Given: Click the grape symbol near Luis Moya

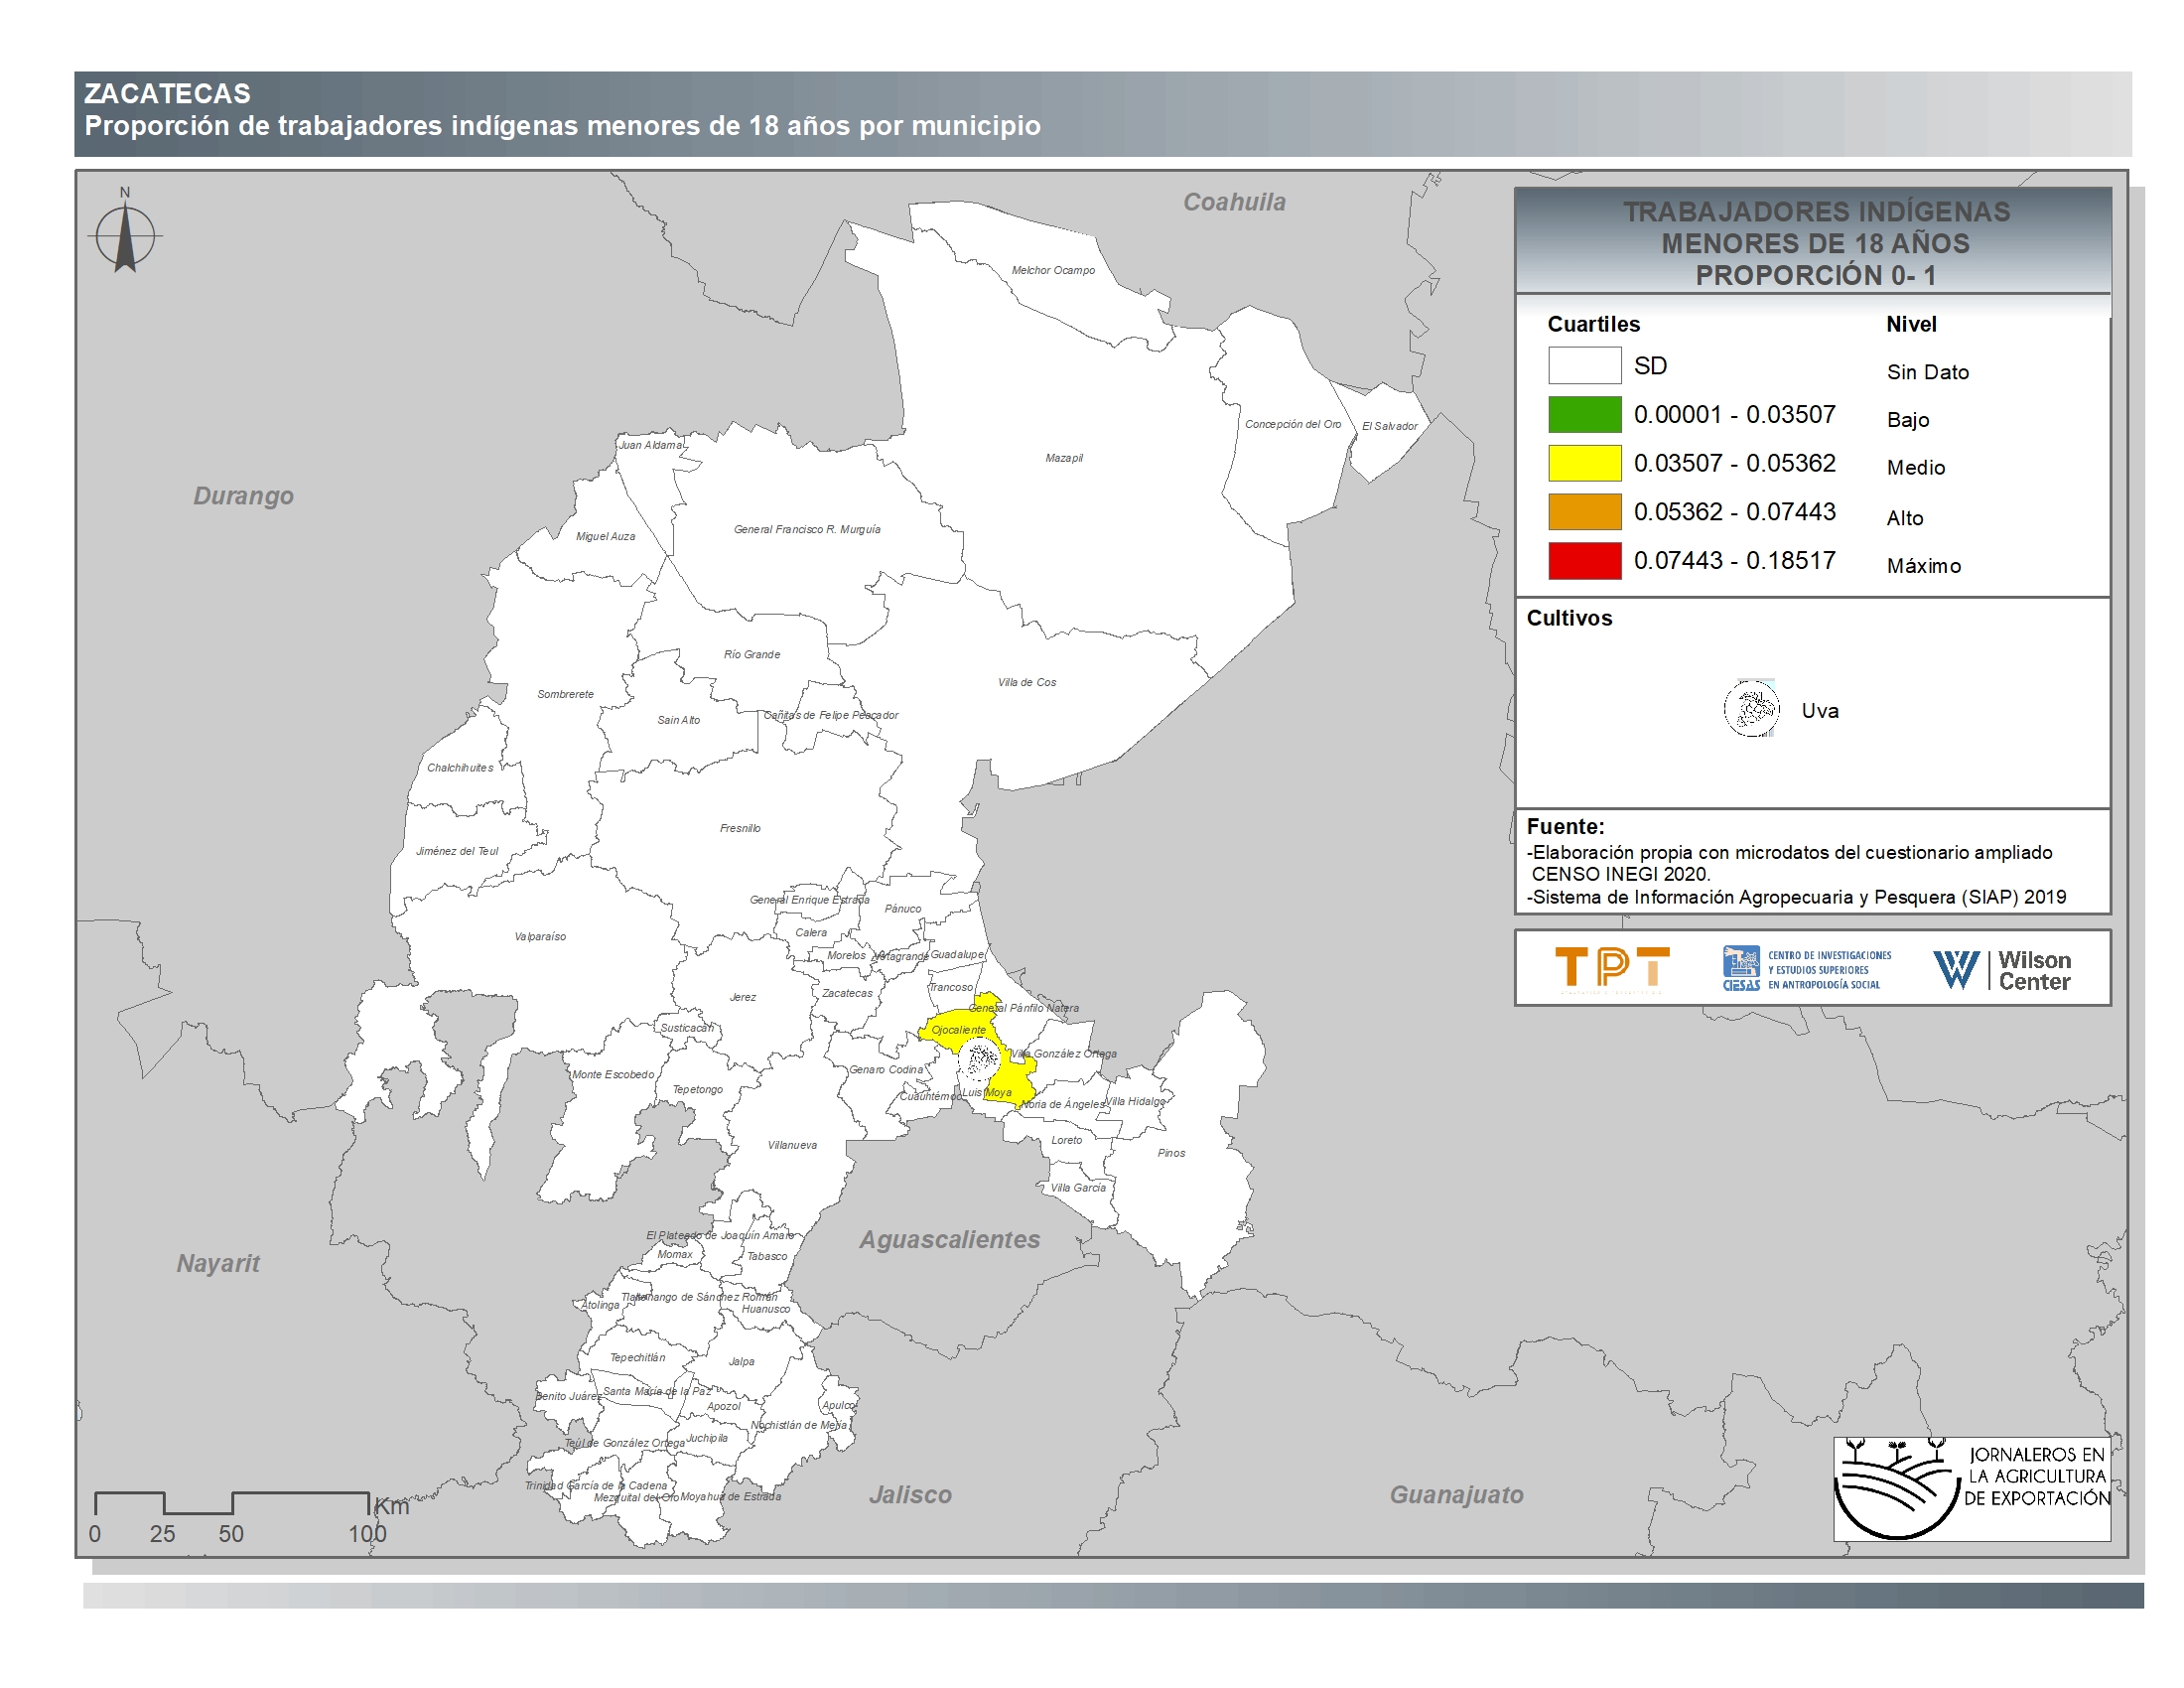Looking at the screenshot, I should pyautogui.click(x=981, y=1058).
